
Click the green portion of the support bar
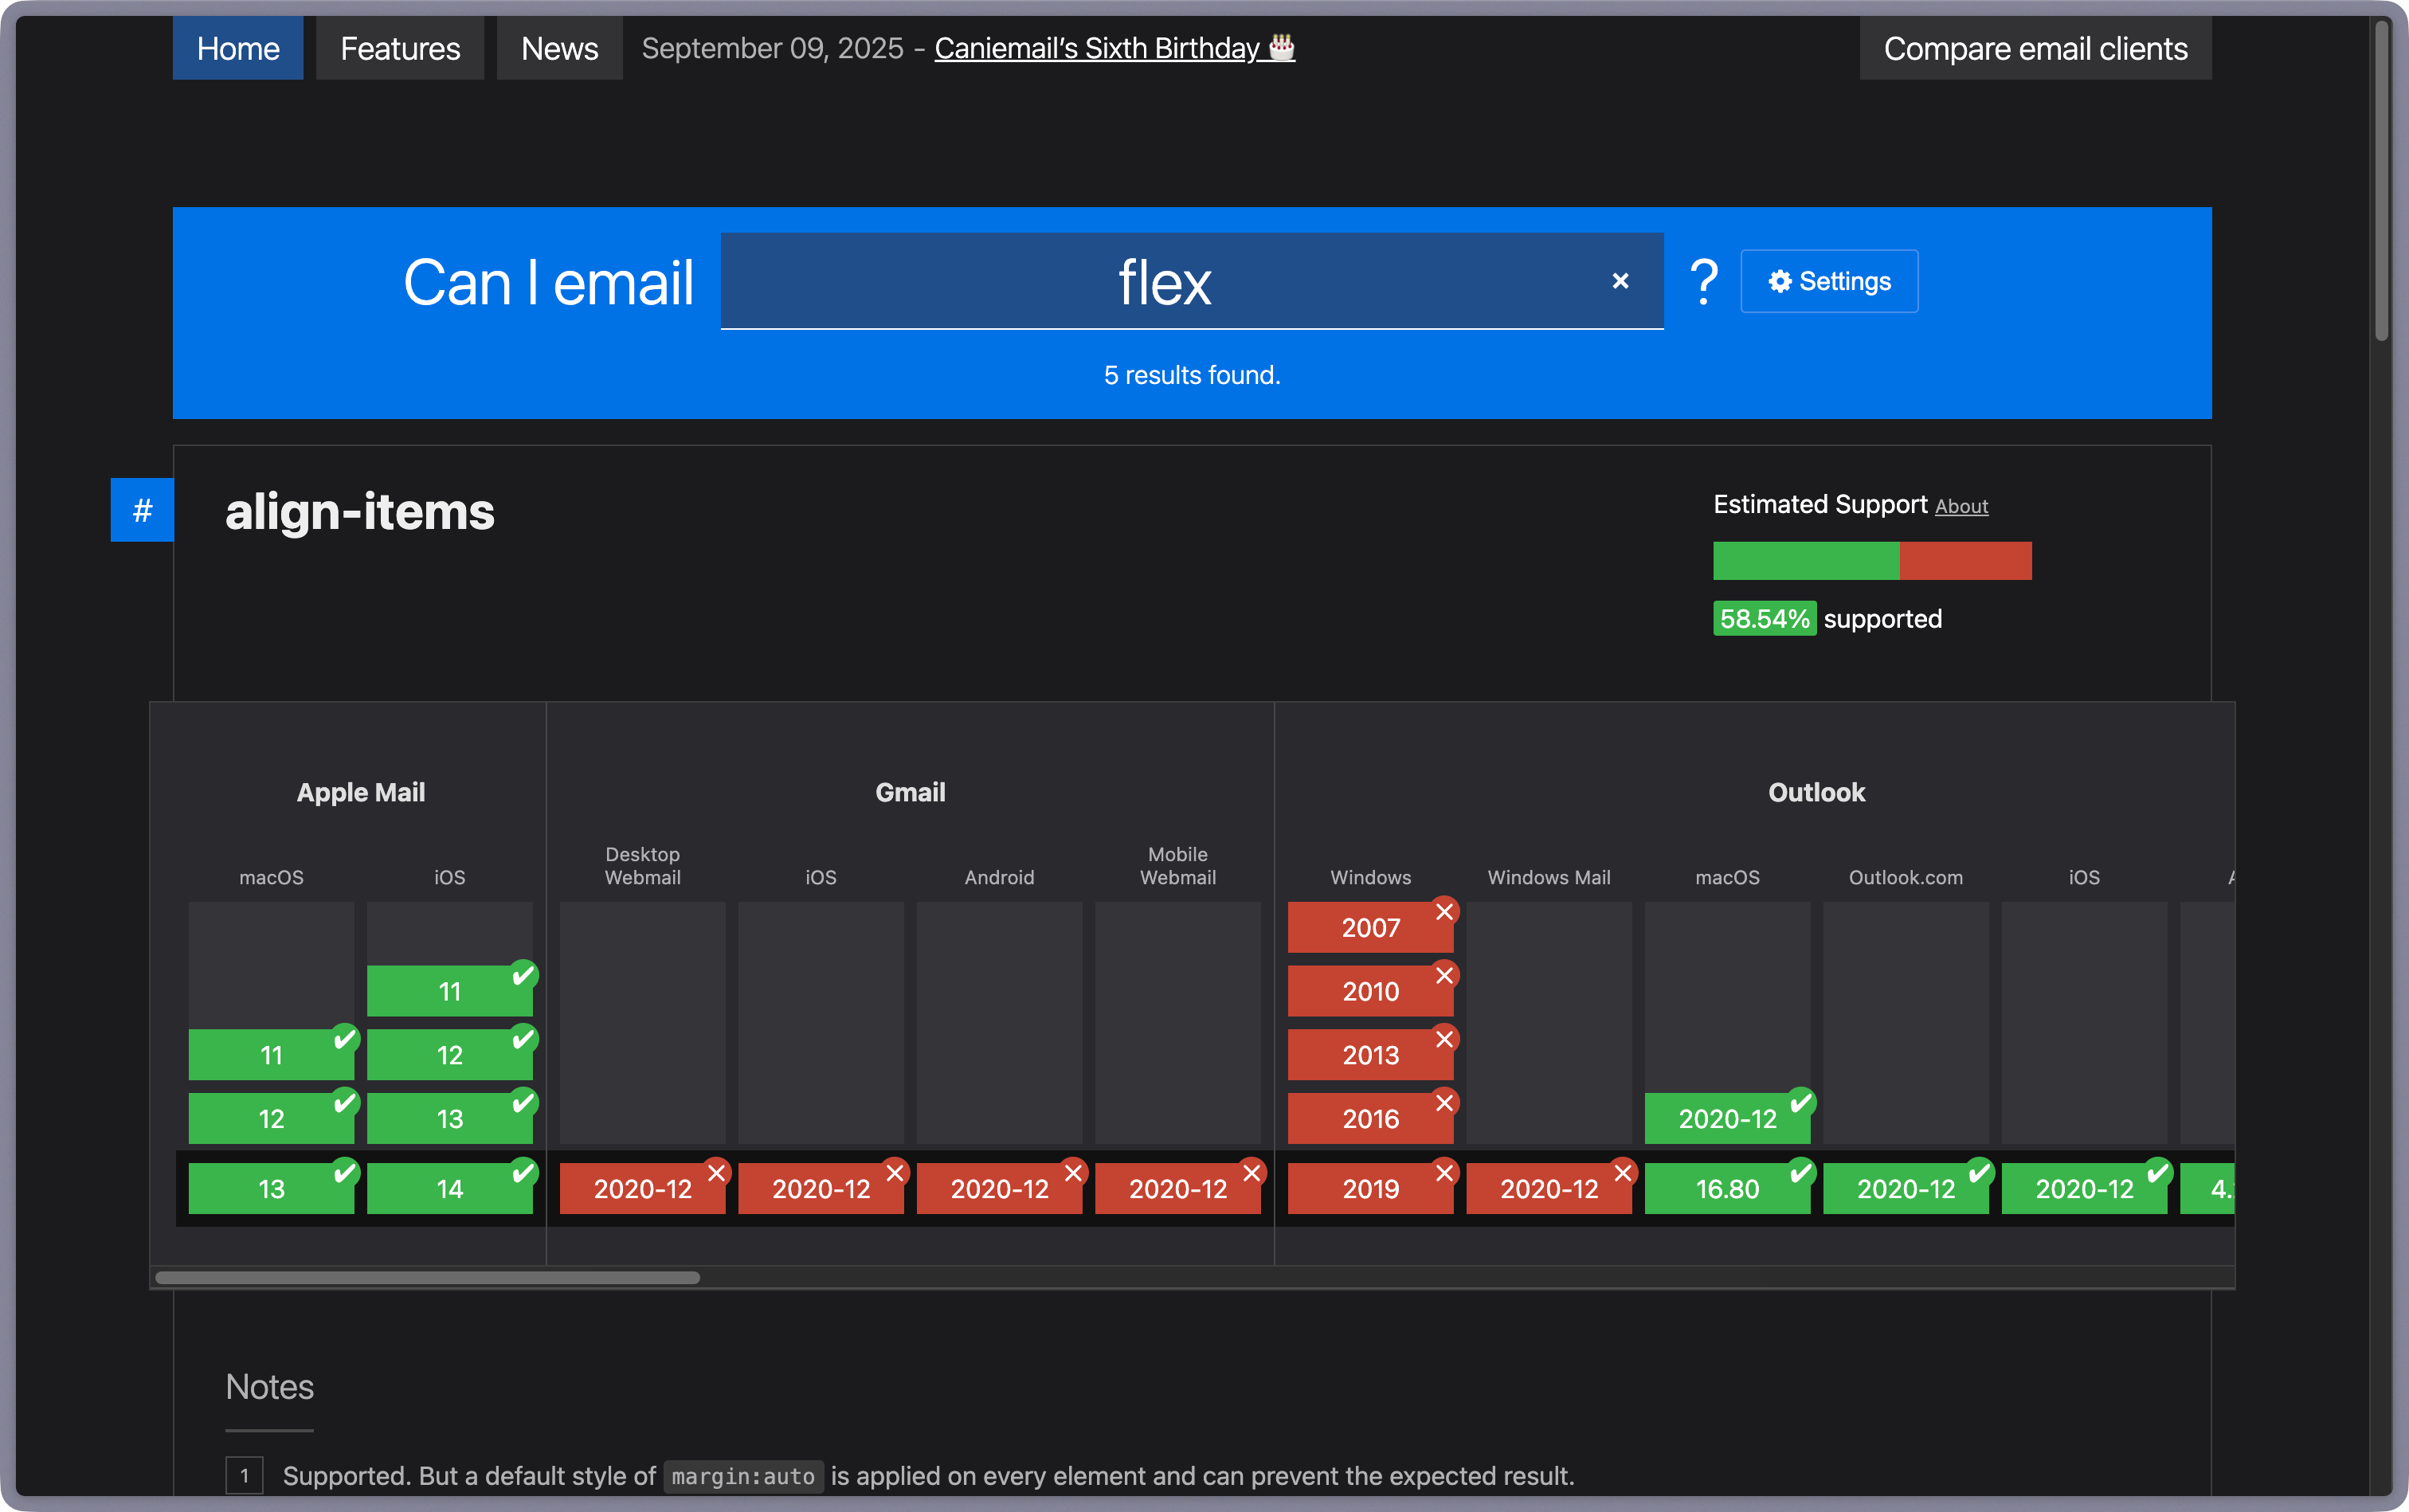click(1805, 560)
